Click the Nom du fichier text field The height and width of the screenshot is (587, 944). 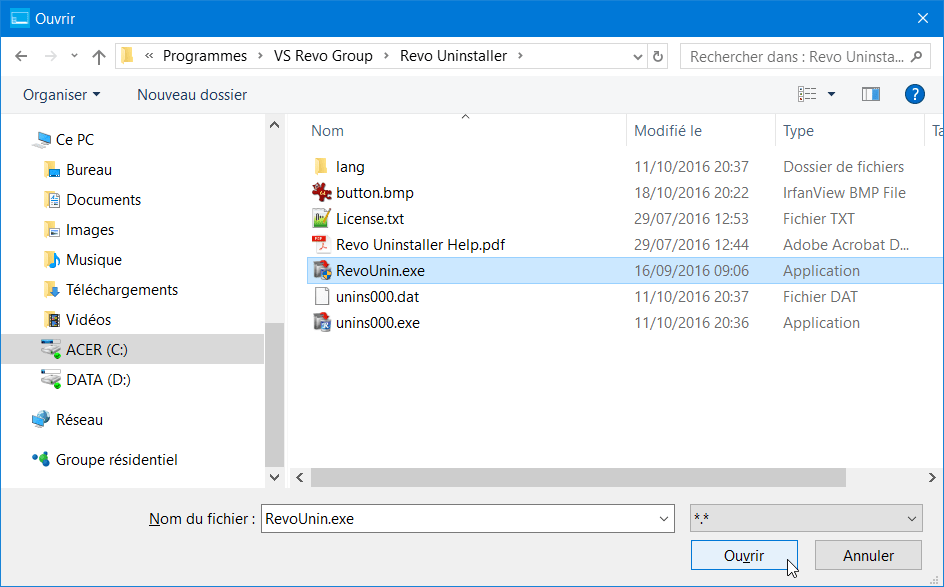pyautogui.click(x=459, y=519)
